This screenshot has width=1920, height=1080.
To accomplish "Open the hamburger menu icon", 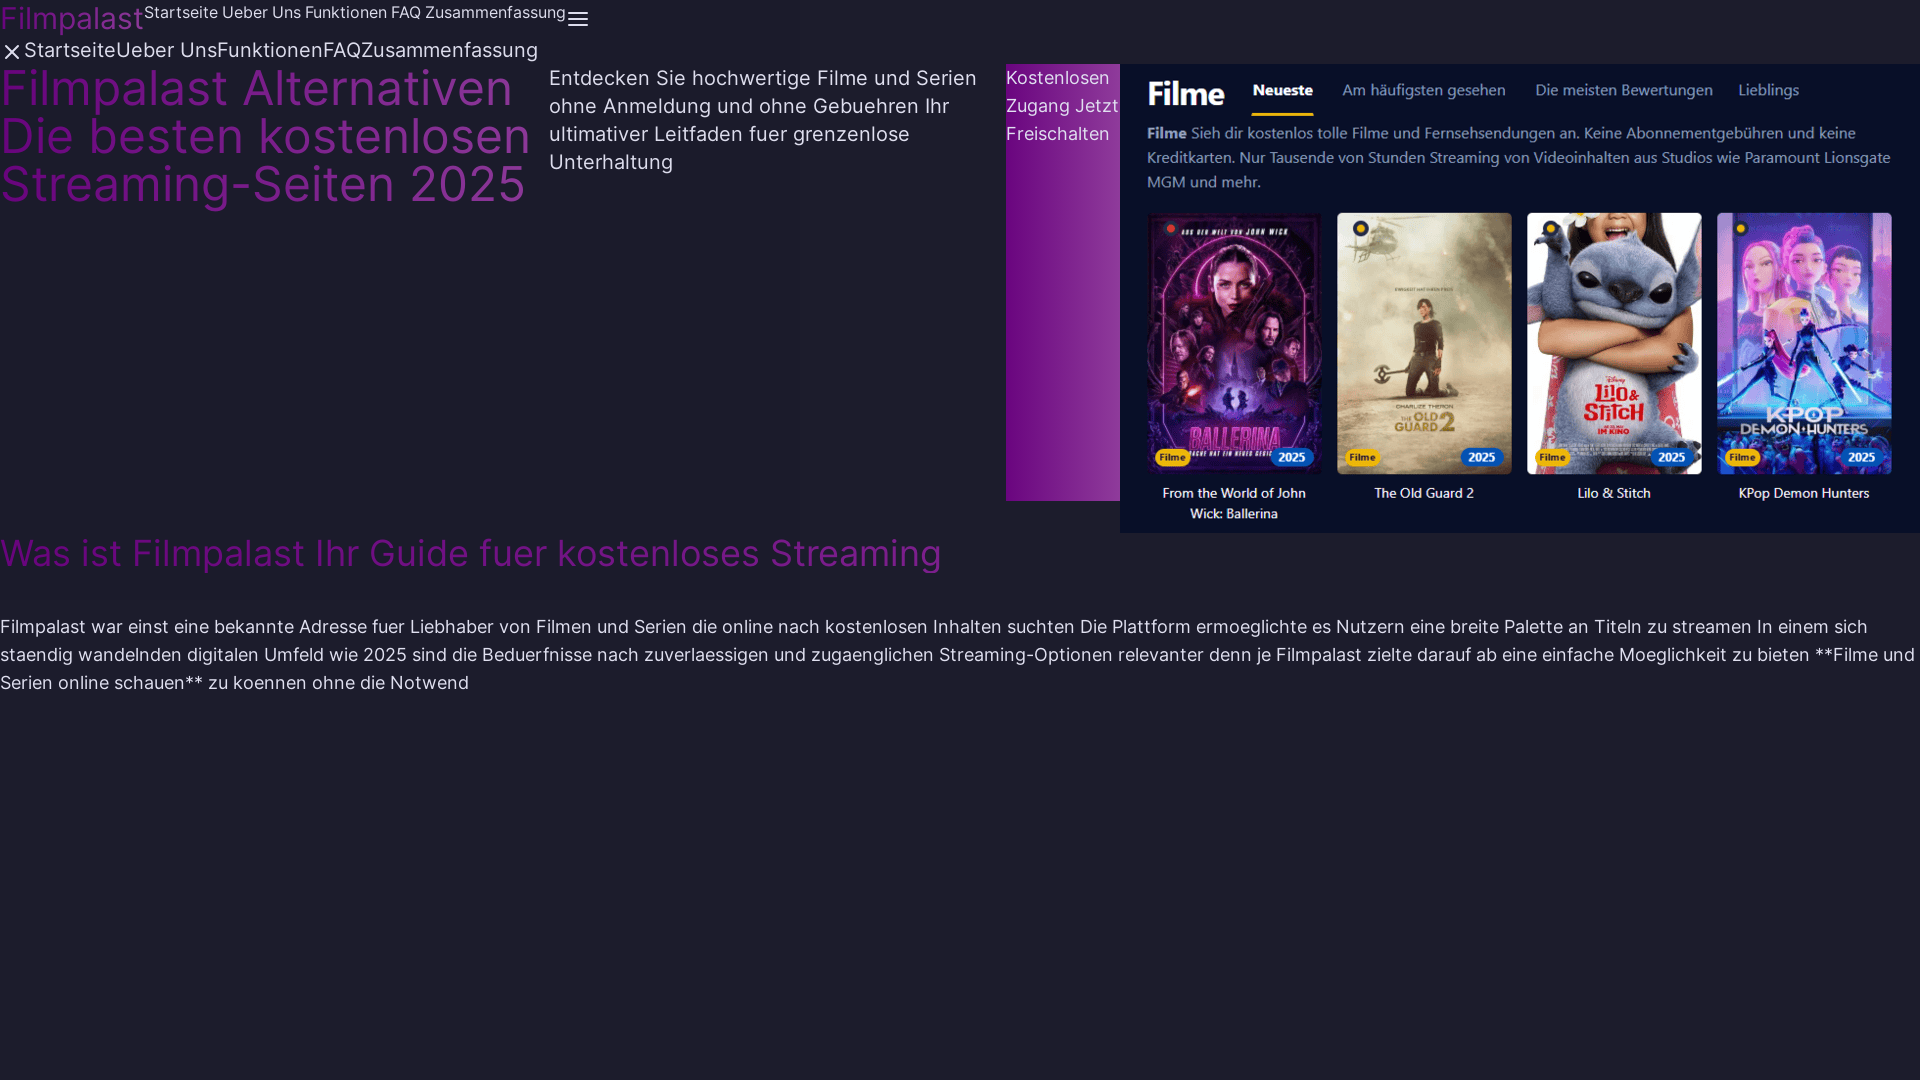I will (x=578, y=19).
